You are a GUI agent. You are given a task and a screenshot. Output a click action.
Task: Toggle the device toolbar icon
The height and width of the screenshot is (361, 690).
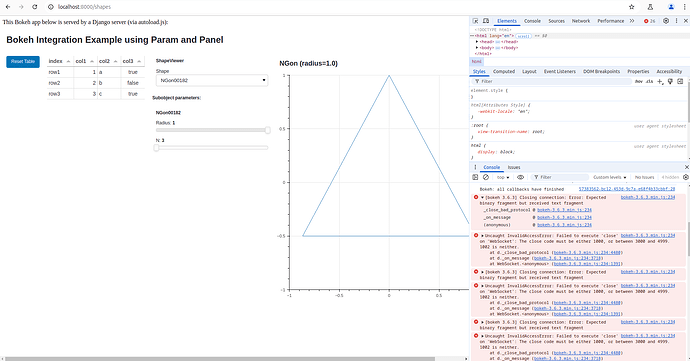tap(486, 21)
